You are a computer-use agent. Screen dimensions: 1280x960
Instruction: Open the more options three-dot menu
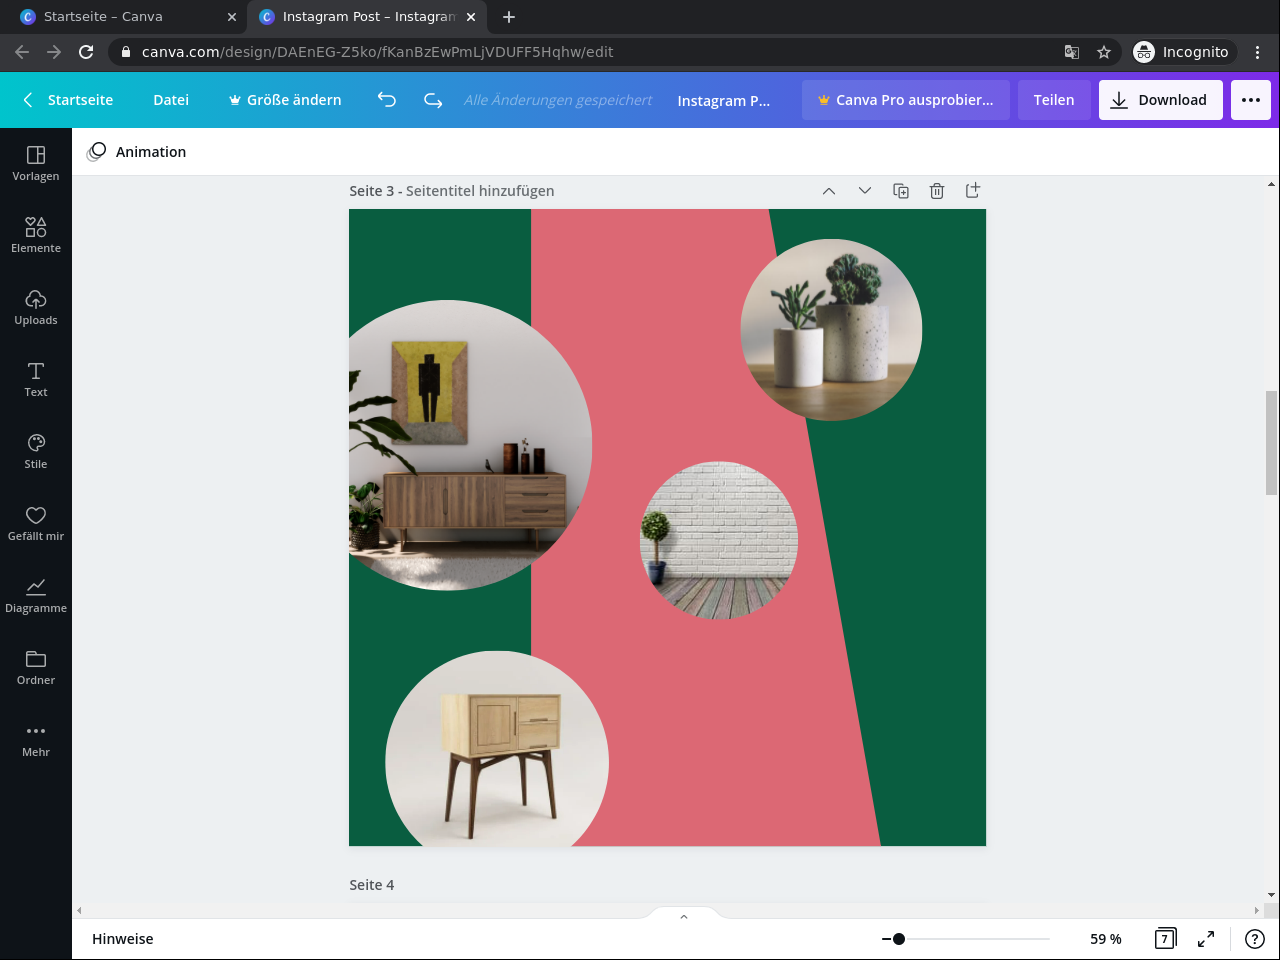tap(1251, 100)
